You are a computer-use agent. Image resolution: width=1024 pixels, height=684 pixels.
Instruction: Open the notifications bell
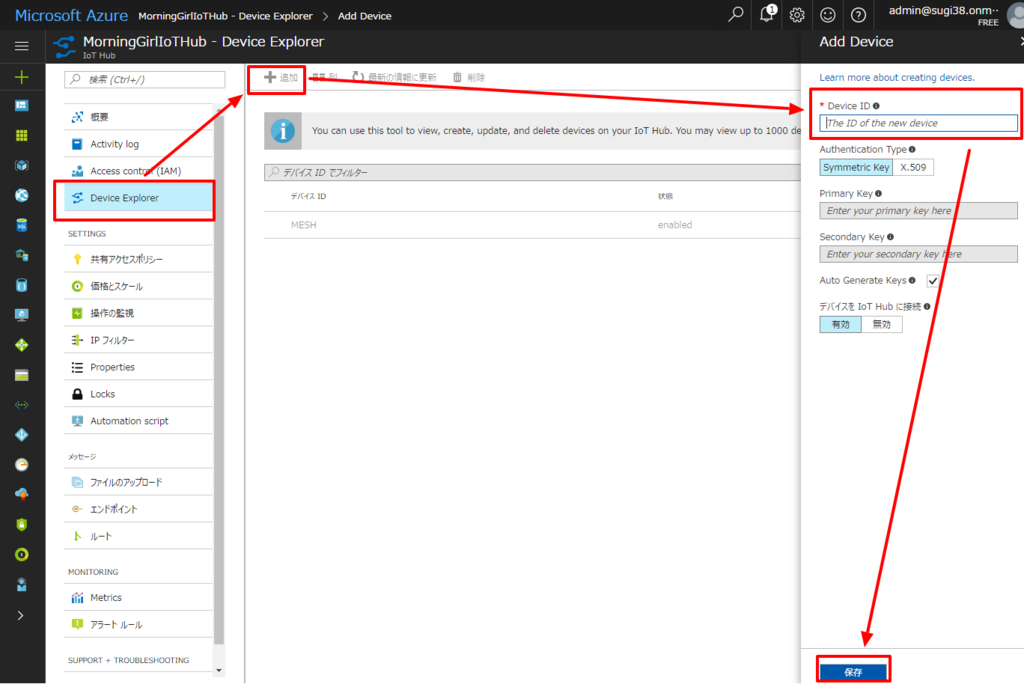[767, 14]
